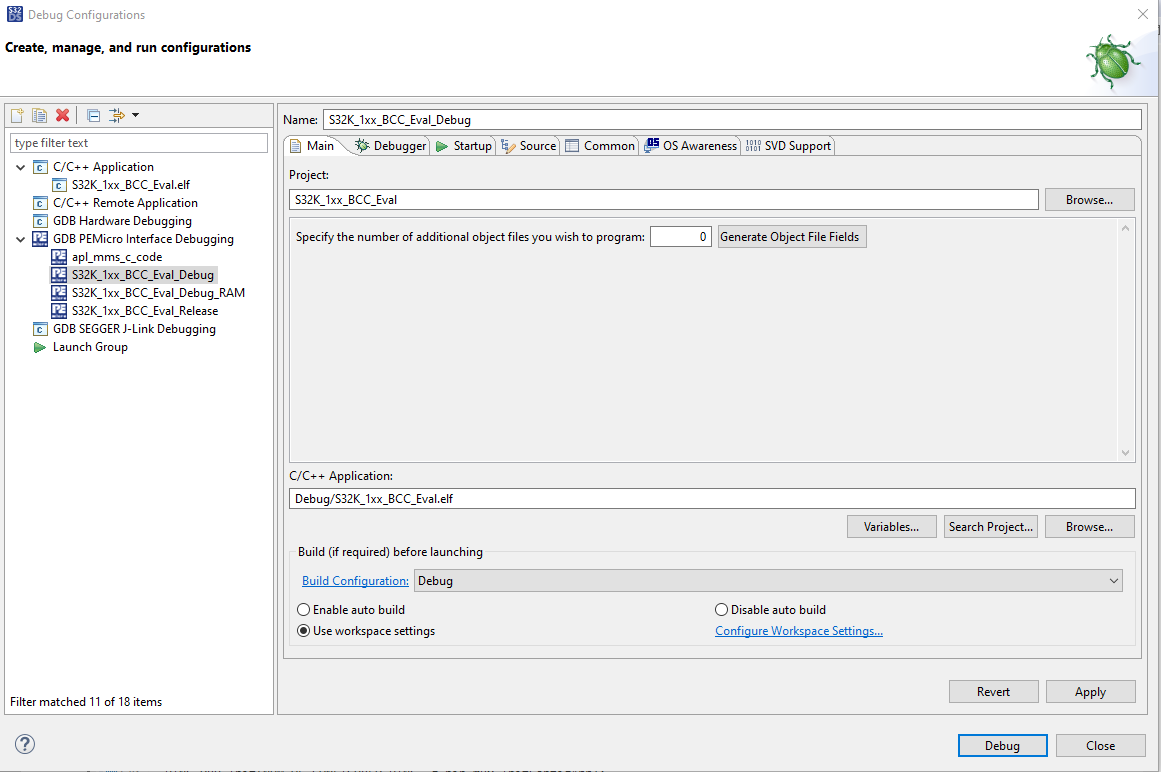Collapse GDB PEMicro Interface Debugging node
The image size is (1161, 772).
(21, 239)
